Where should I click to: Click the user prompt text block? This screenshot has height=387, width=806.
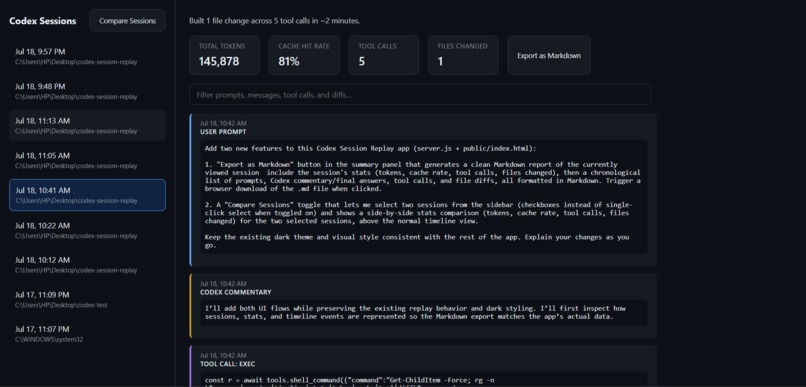pos(424,196)
